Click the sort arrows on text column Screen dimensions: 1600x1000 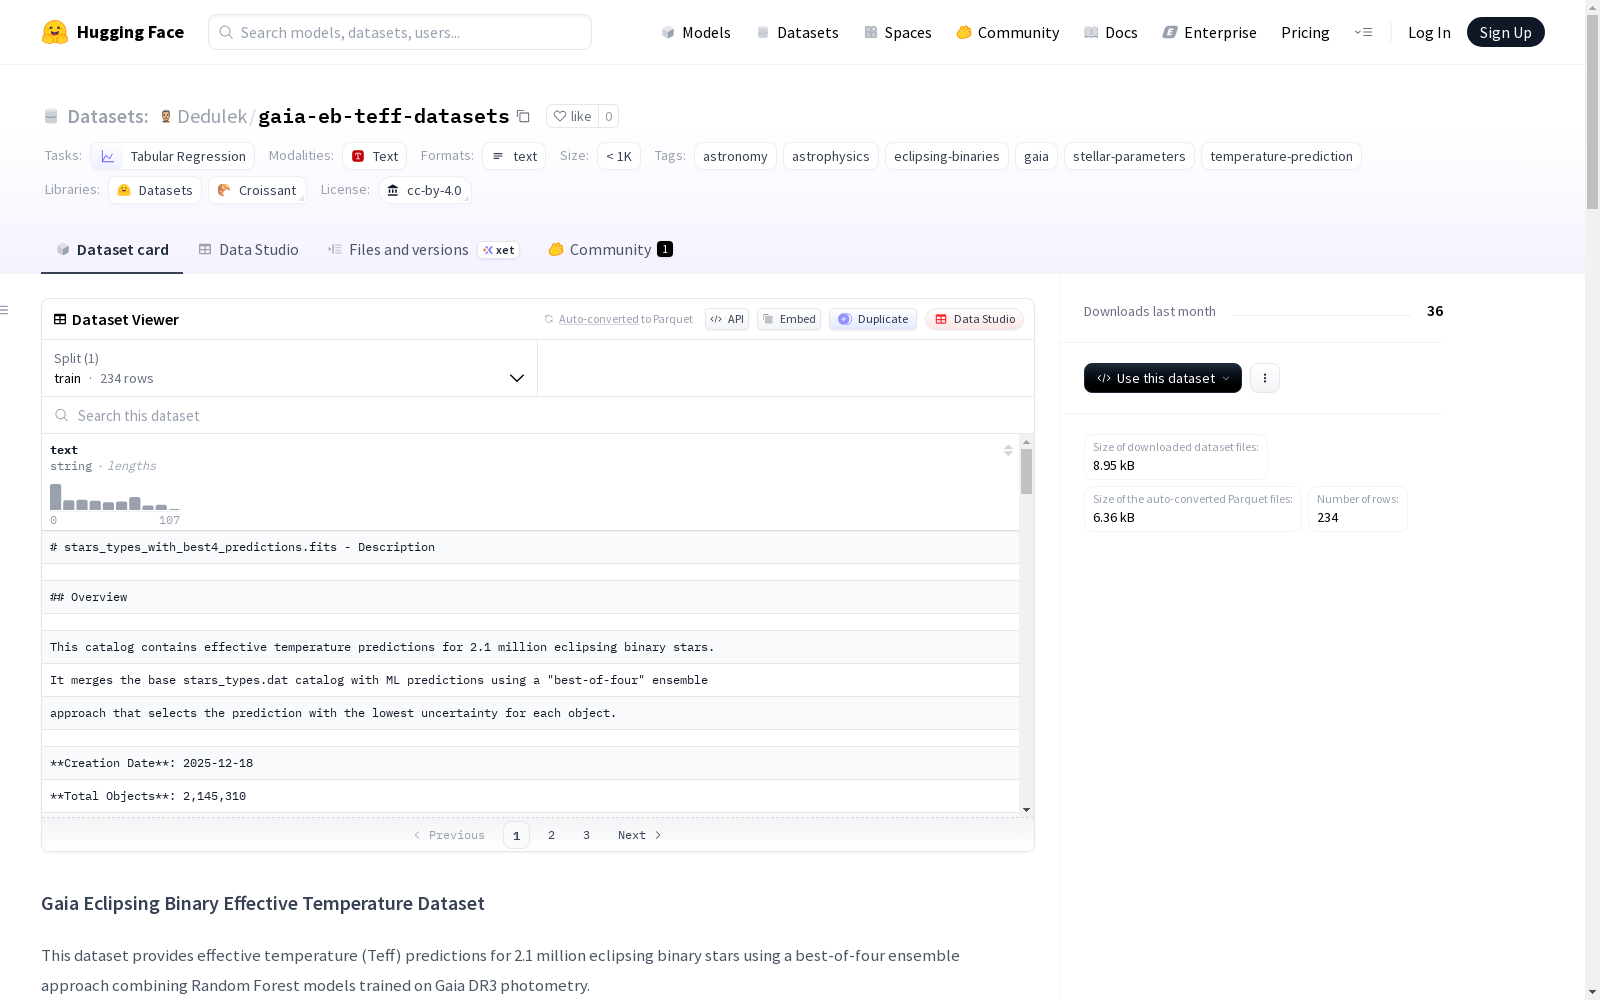1008,450
